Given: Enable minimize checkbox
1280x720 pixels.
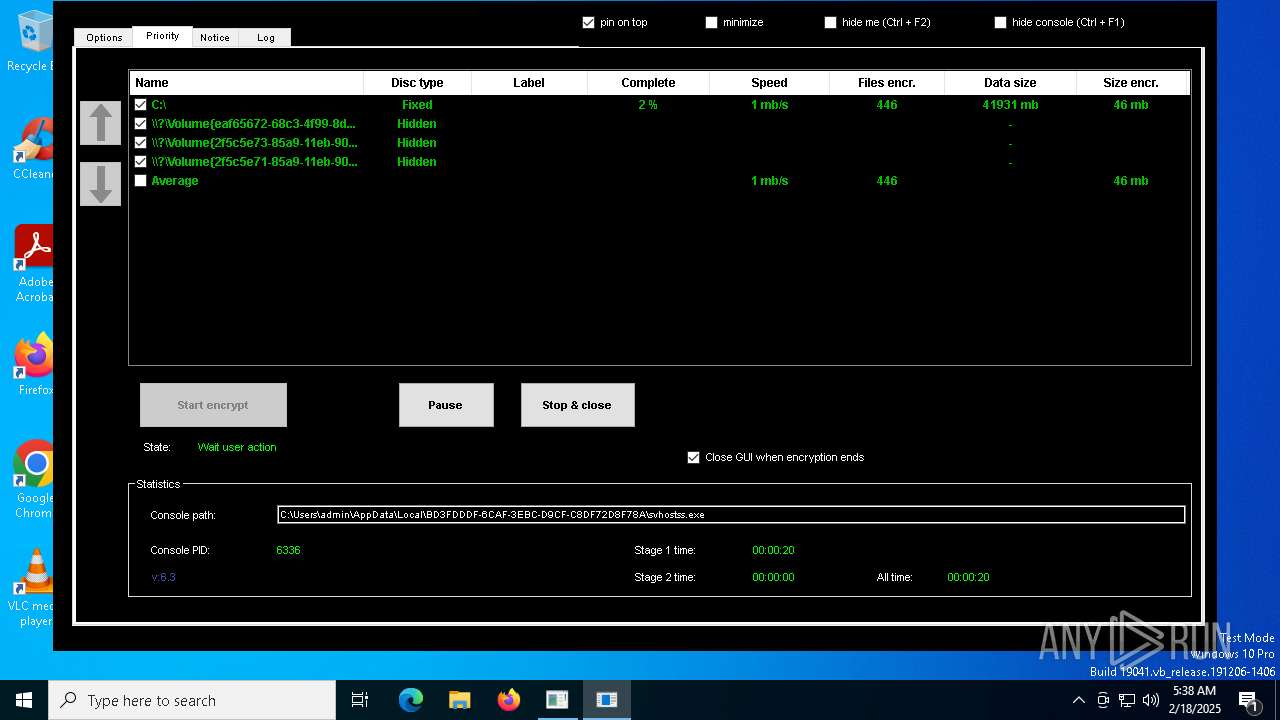Looking at the screenshot, I should click(711, 22).
